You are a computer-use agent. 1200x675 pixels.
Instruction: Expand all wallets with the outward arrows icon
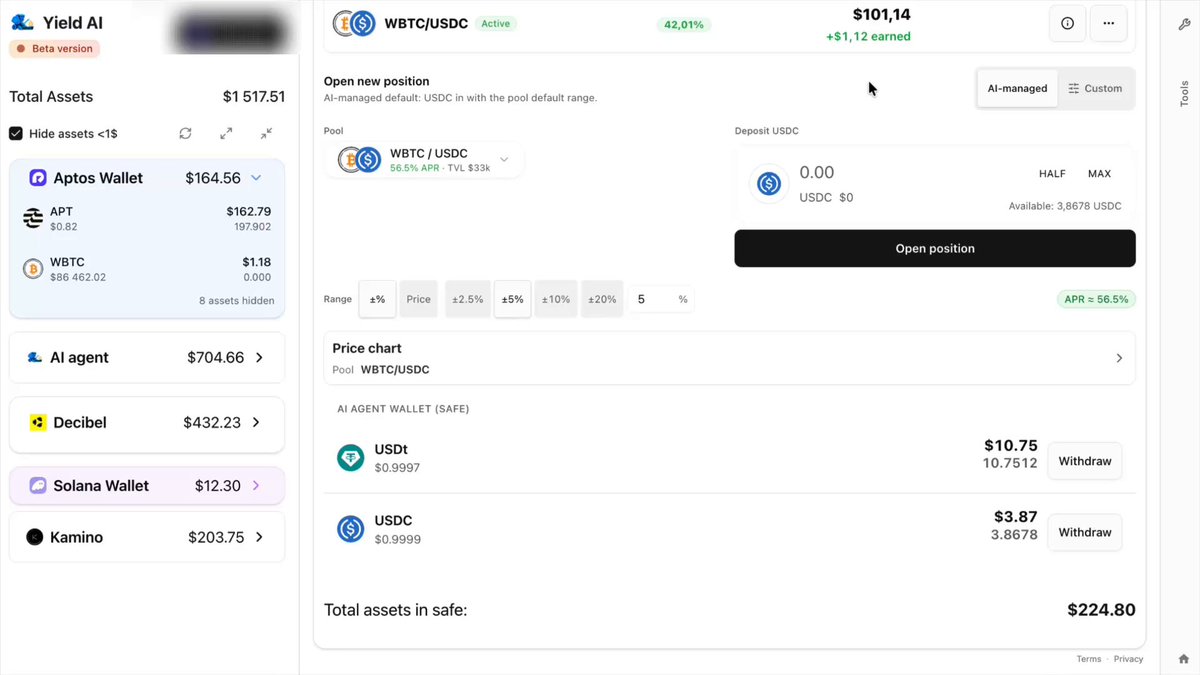point(226,133)
